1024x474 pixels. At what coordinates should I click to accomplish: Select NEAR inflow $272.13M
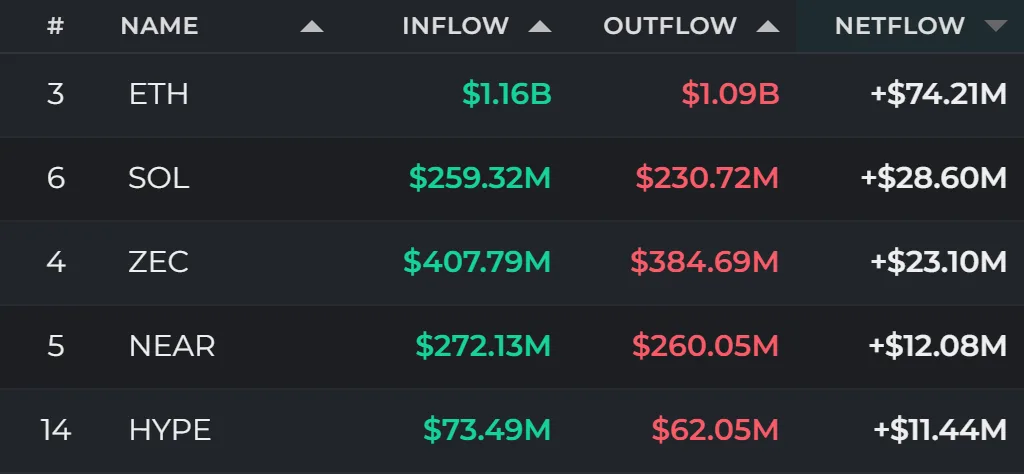coord(483,346)
